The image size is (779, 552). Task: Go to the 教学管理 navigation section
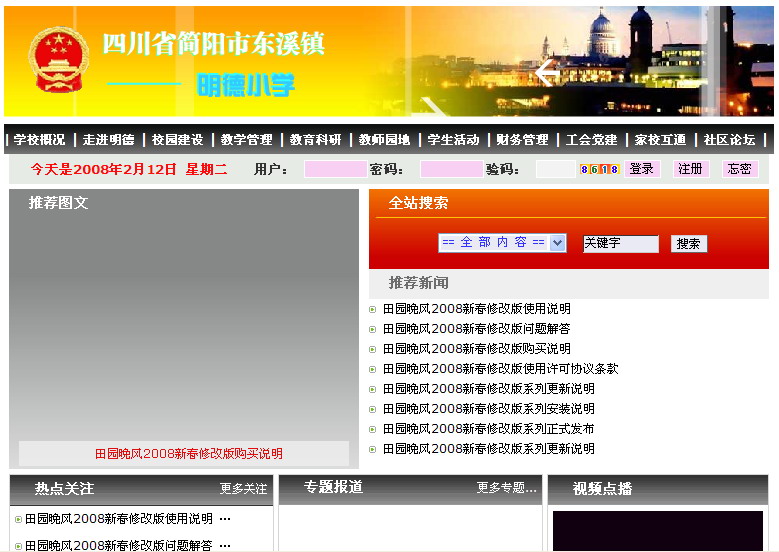coord(246,140)
